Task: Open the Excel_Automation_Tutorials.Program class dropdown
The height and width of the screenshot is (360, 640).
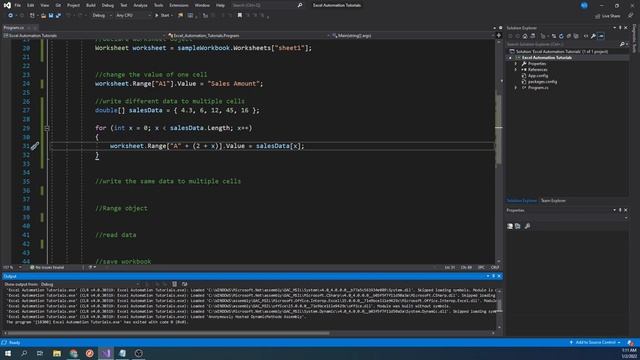Action: [x=248, y=36]
